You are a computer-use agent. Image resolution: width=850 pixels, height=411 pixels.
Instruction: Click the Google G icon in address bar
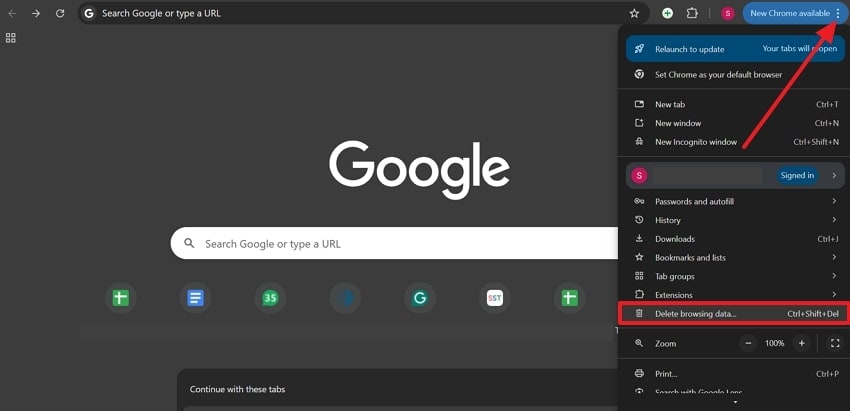[89, 14]
